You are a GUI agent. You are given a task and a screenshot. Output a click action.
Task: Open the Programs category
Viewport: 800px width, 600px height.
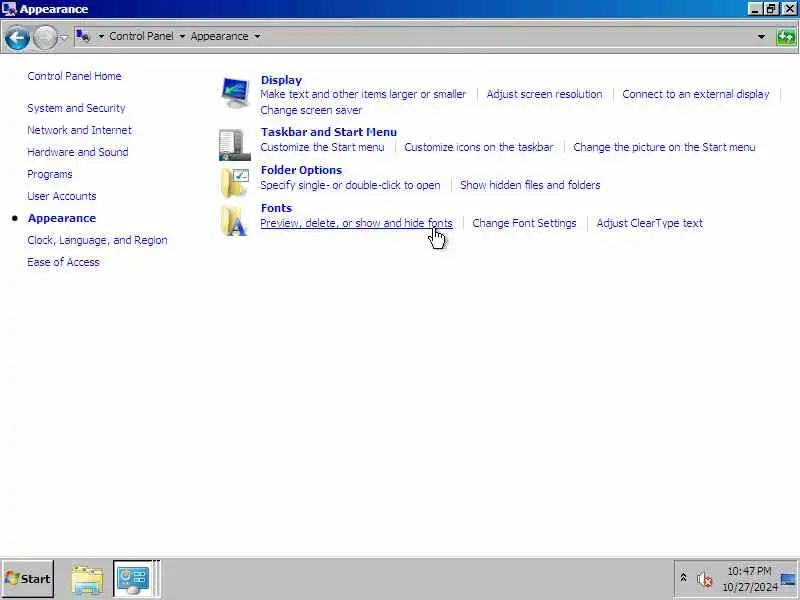point(49,174)
